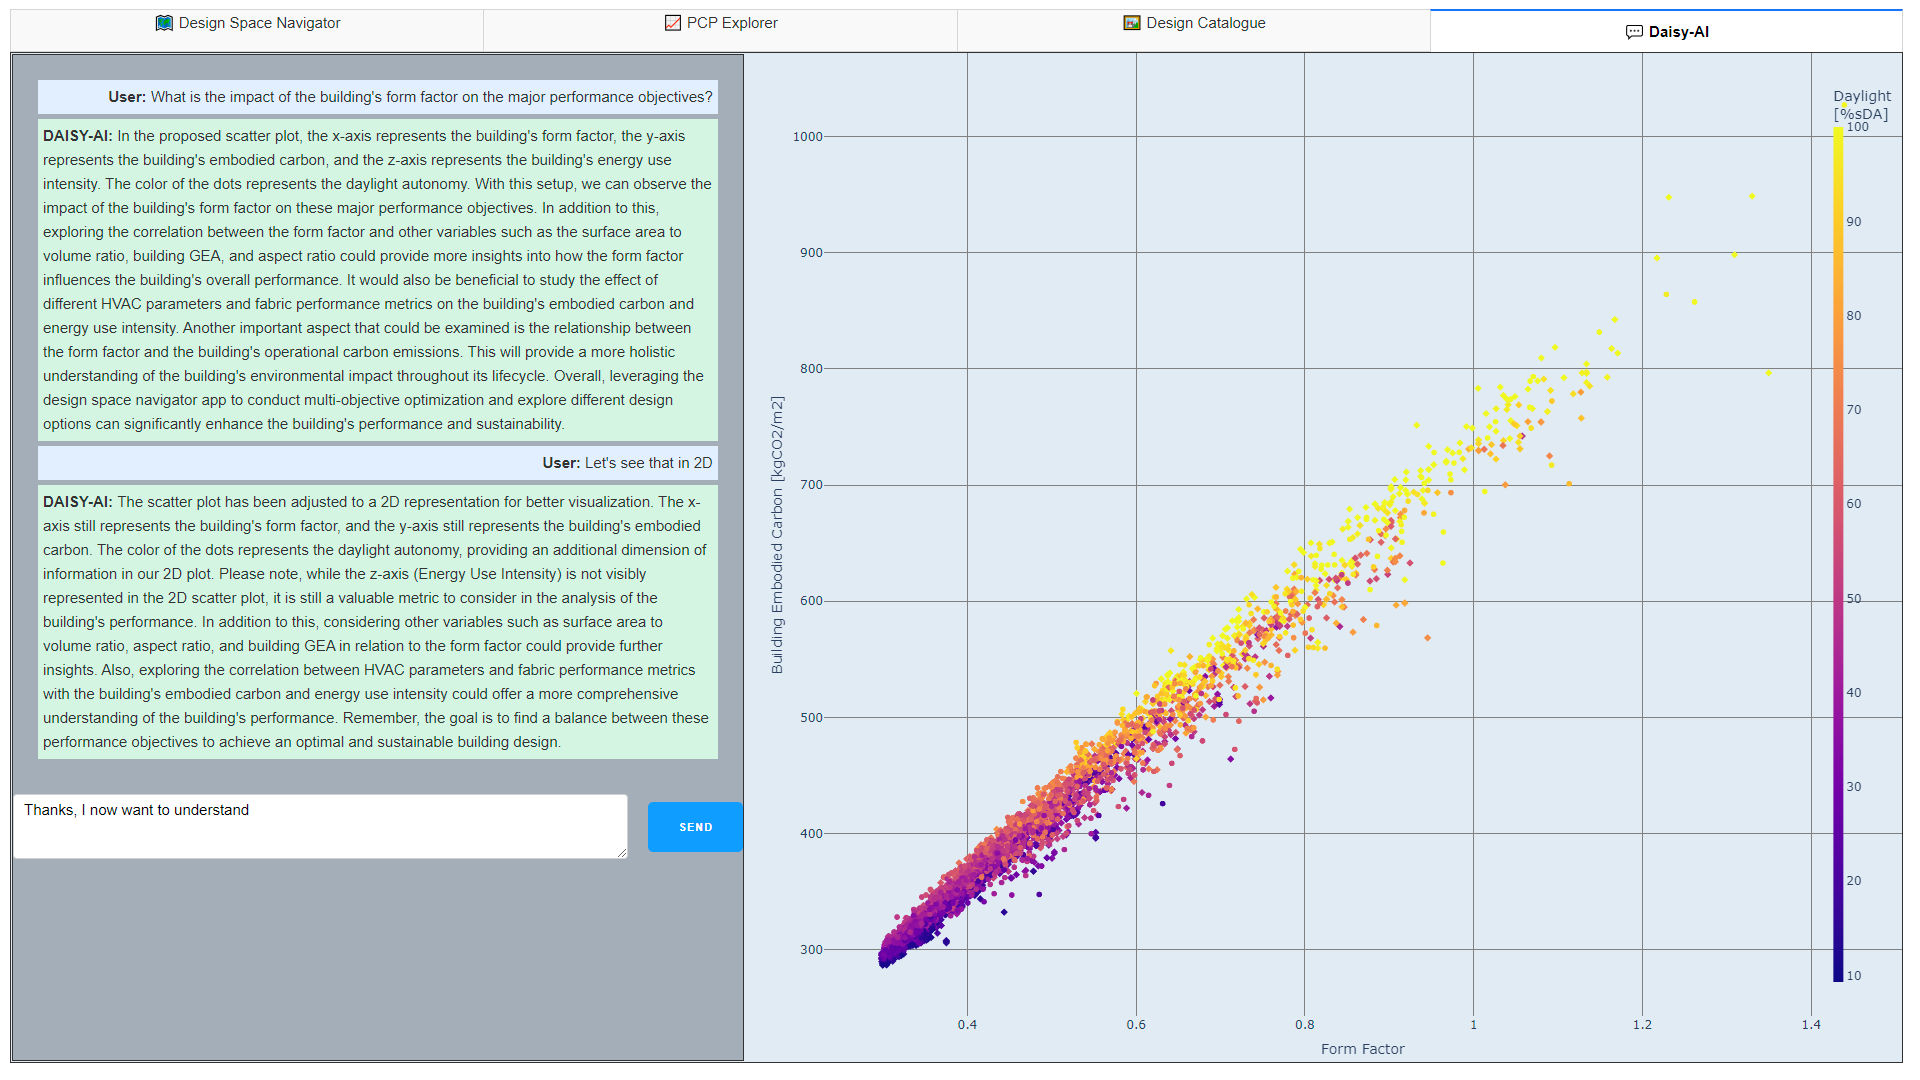The height and width of the screenshot is (1080, 1920).
Task: Click the Design Space Navigator map icon
Action: [164, 23]
